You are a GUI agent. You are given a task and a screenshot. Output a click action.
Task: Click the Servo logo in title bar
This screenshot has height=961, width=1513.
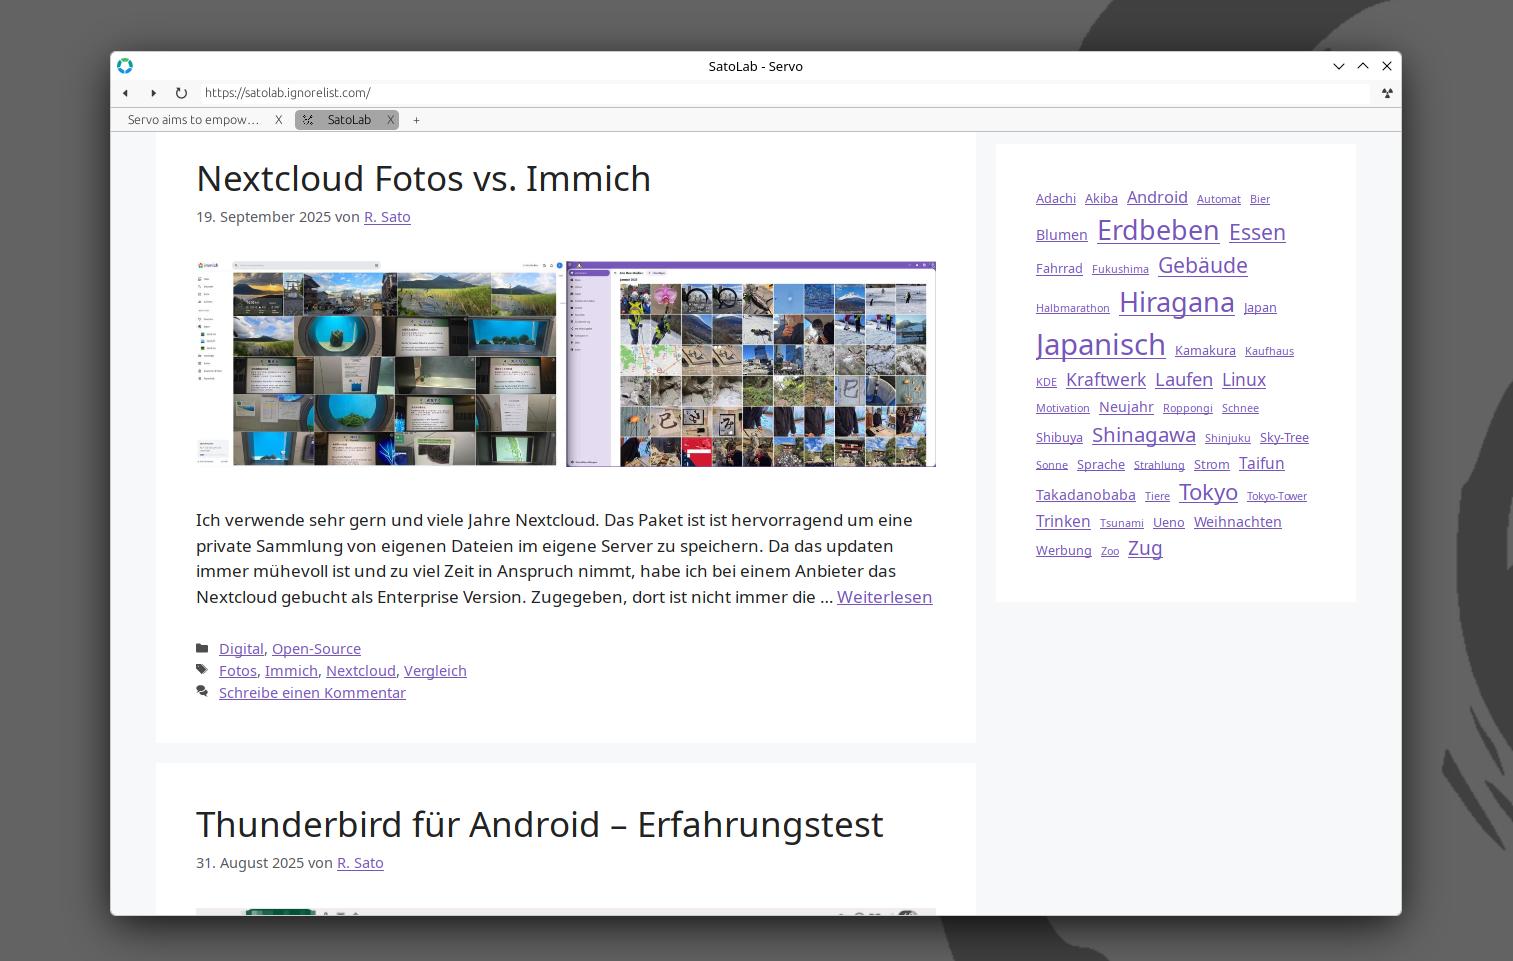point(125,66)
